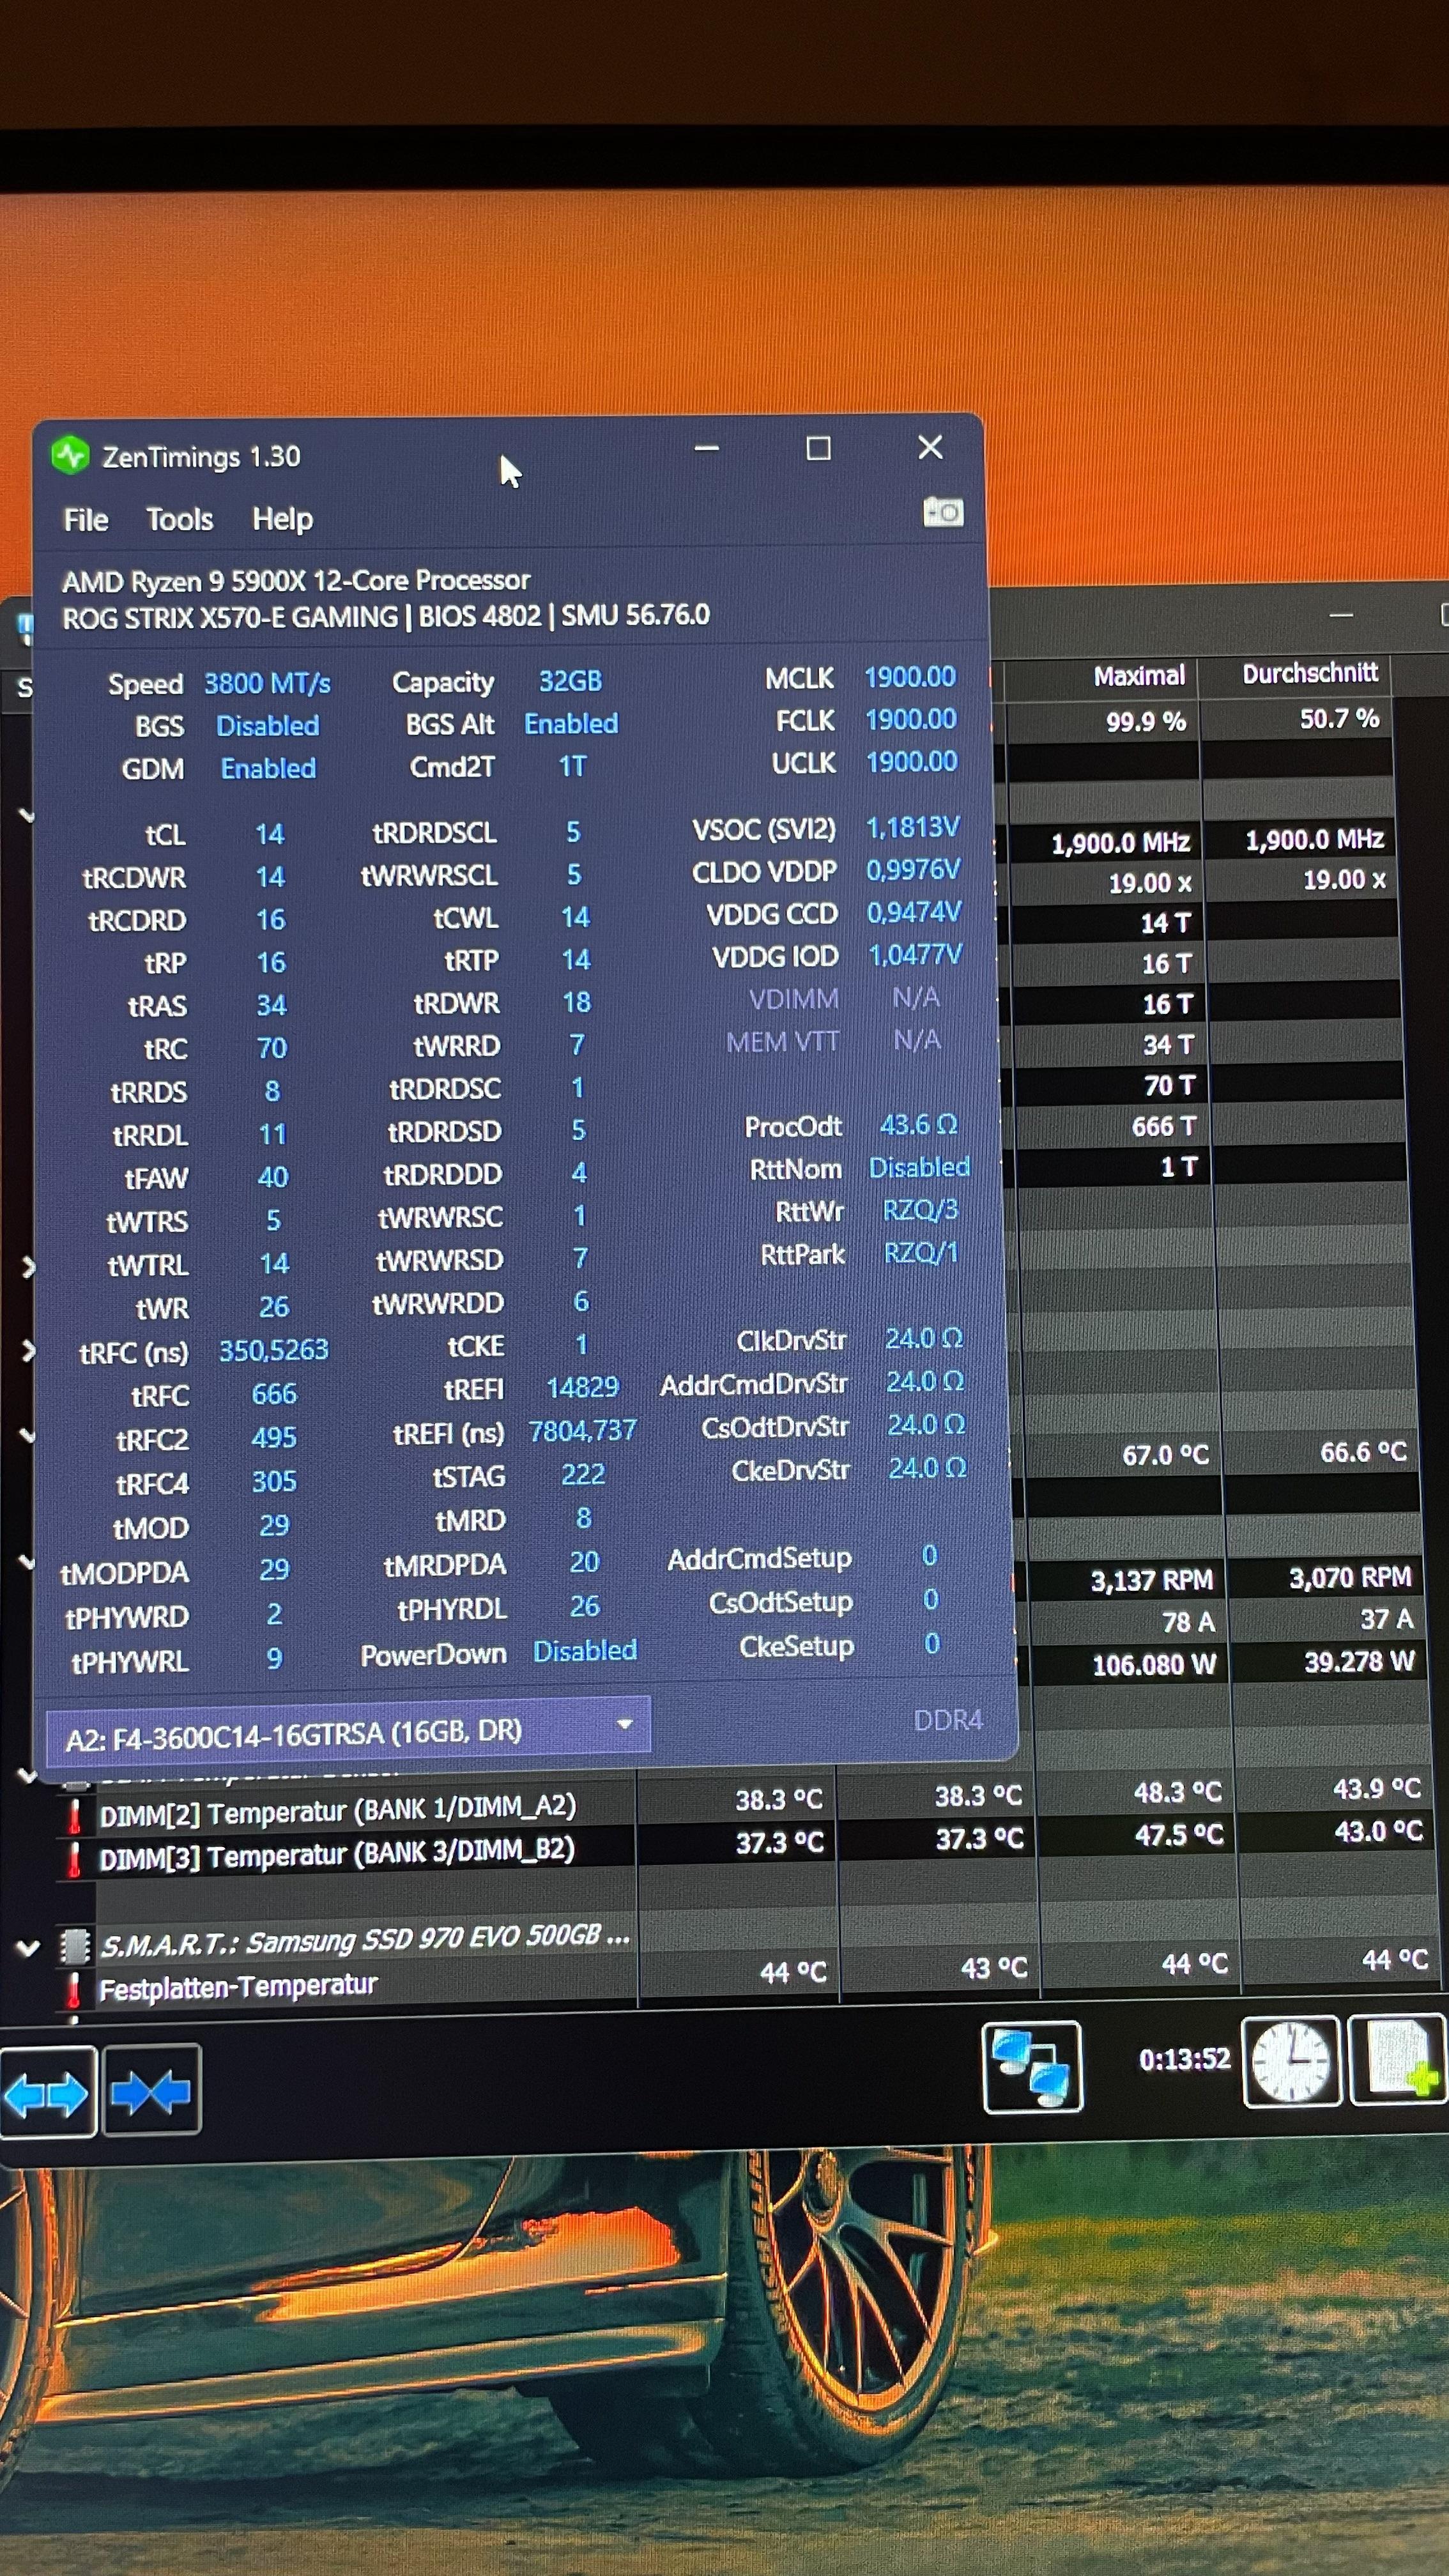Screen dimensions: 1449x2576
Task: Click the HWiNFO clock reset icon
Action: point(1291,2062)
